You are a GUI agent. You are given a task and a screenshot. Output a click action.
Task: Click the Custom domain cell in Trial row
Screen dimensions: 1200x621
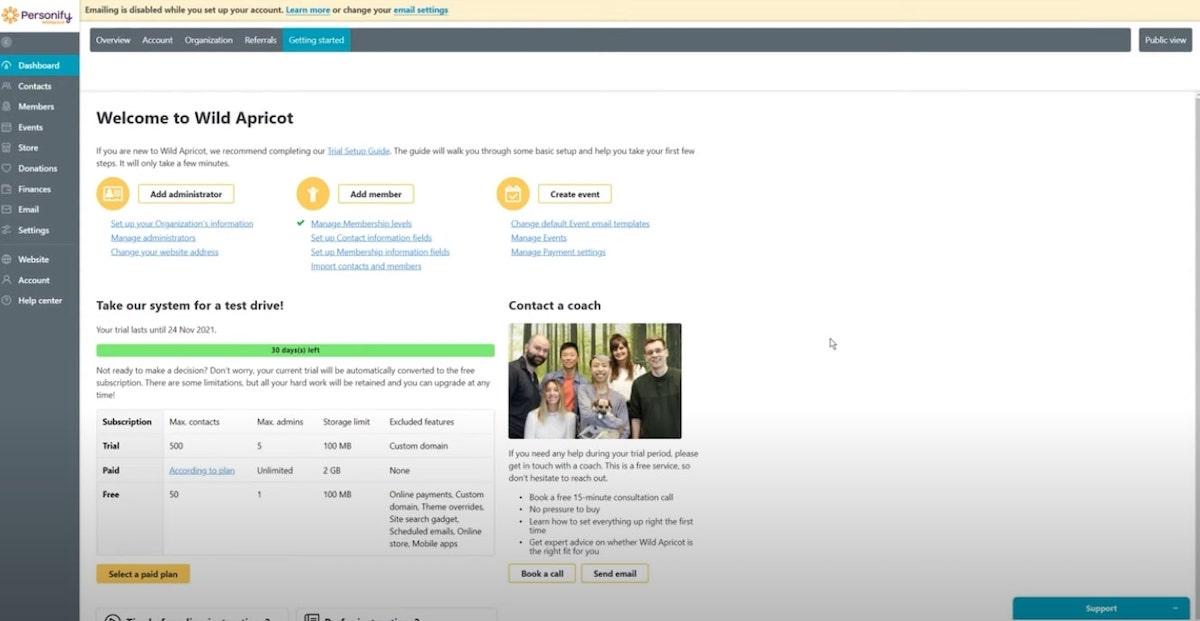click(418, 446)
